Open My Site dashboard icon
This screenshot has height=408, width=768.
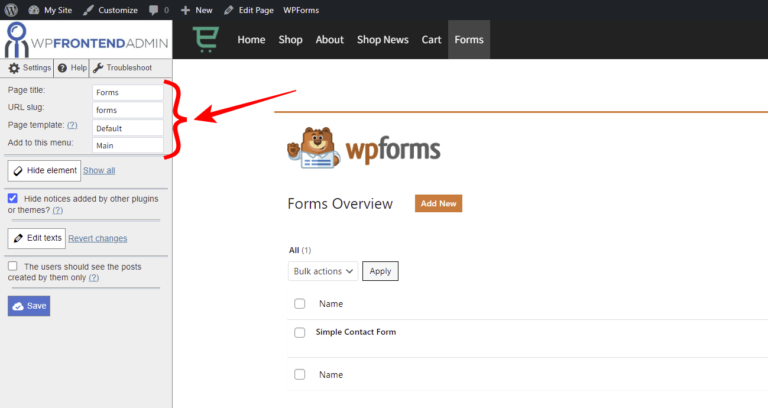point(34,10)
